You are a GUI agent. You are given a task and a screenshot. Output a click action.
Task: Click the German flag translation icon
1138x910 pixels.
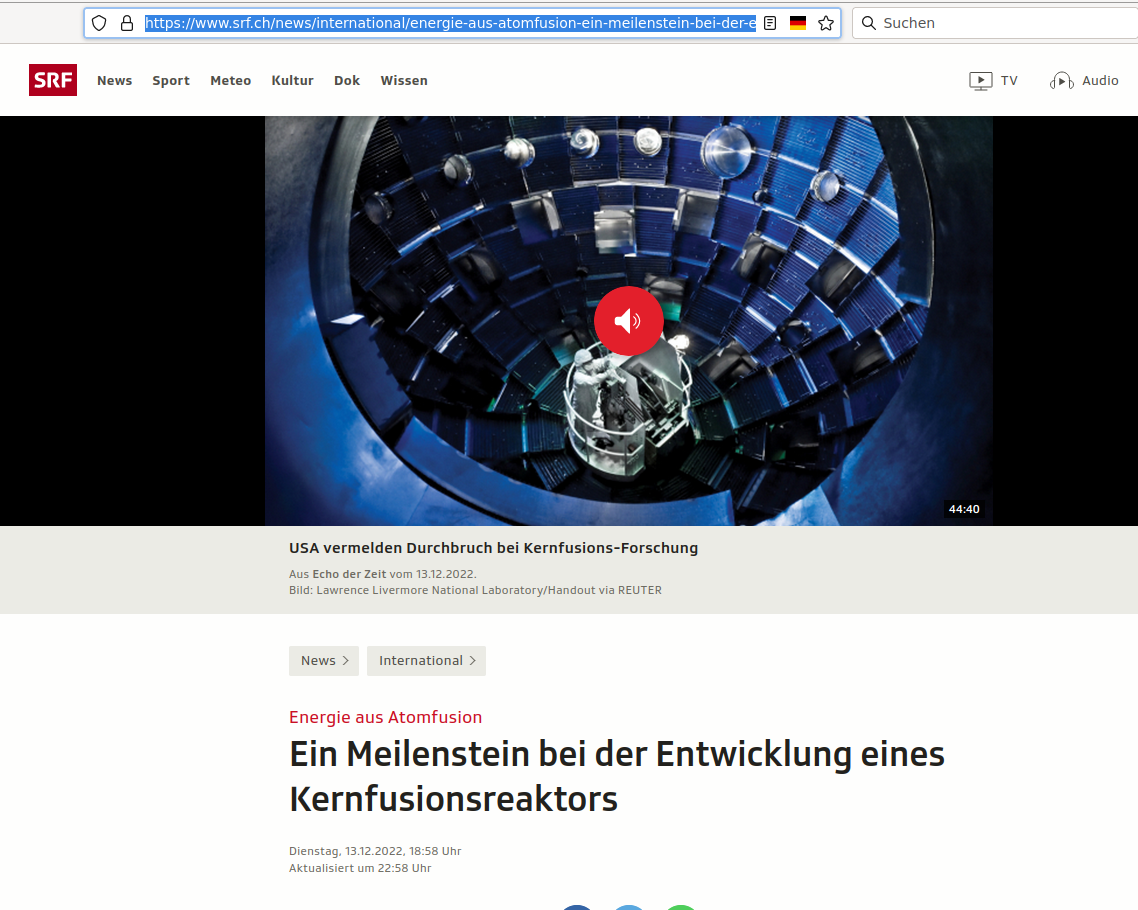[x=797, y=22]
